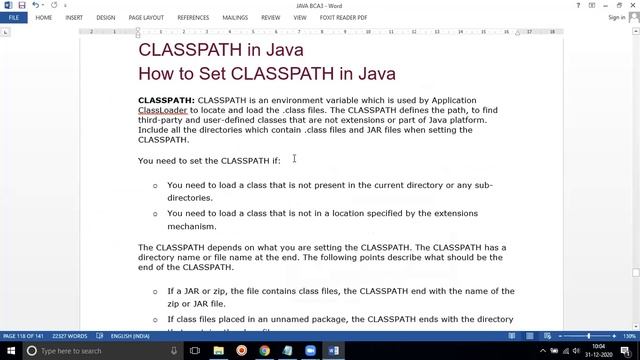Open the PAGE LAYOUT tab
The image size is (640, 360).
[x=146, y=18]
